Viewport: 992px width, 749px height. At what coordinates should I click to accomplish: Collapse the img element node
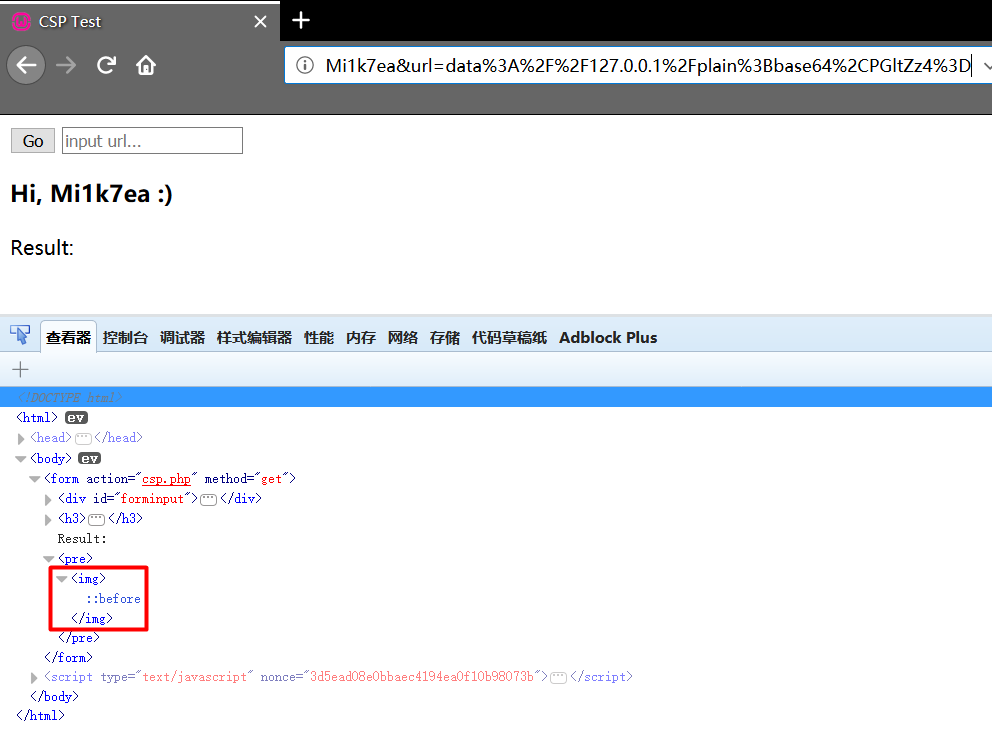pos(61,579)
